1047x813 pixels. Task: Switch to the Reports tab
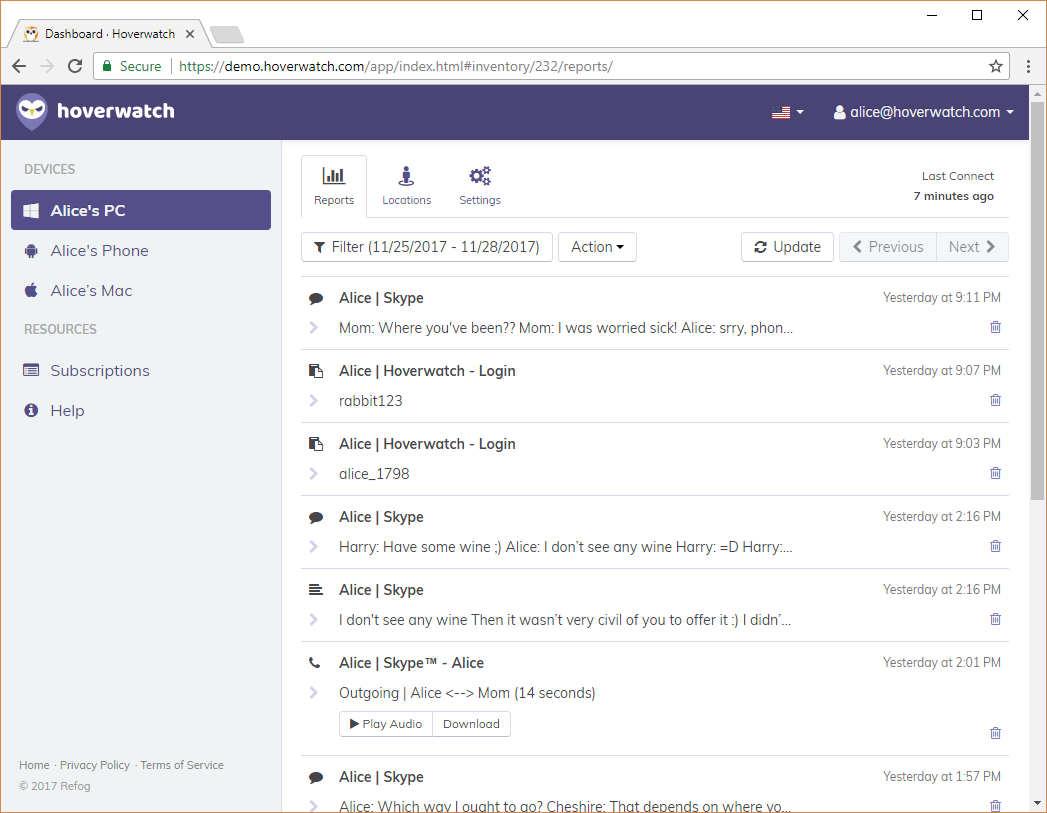coord(334,186)
